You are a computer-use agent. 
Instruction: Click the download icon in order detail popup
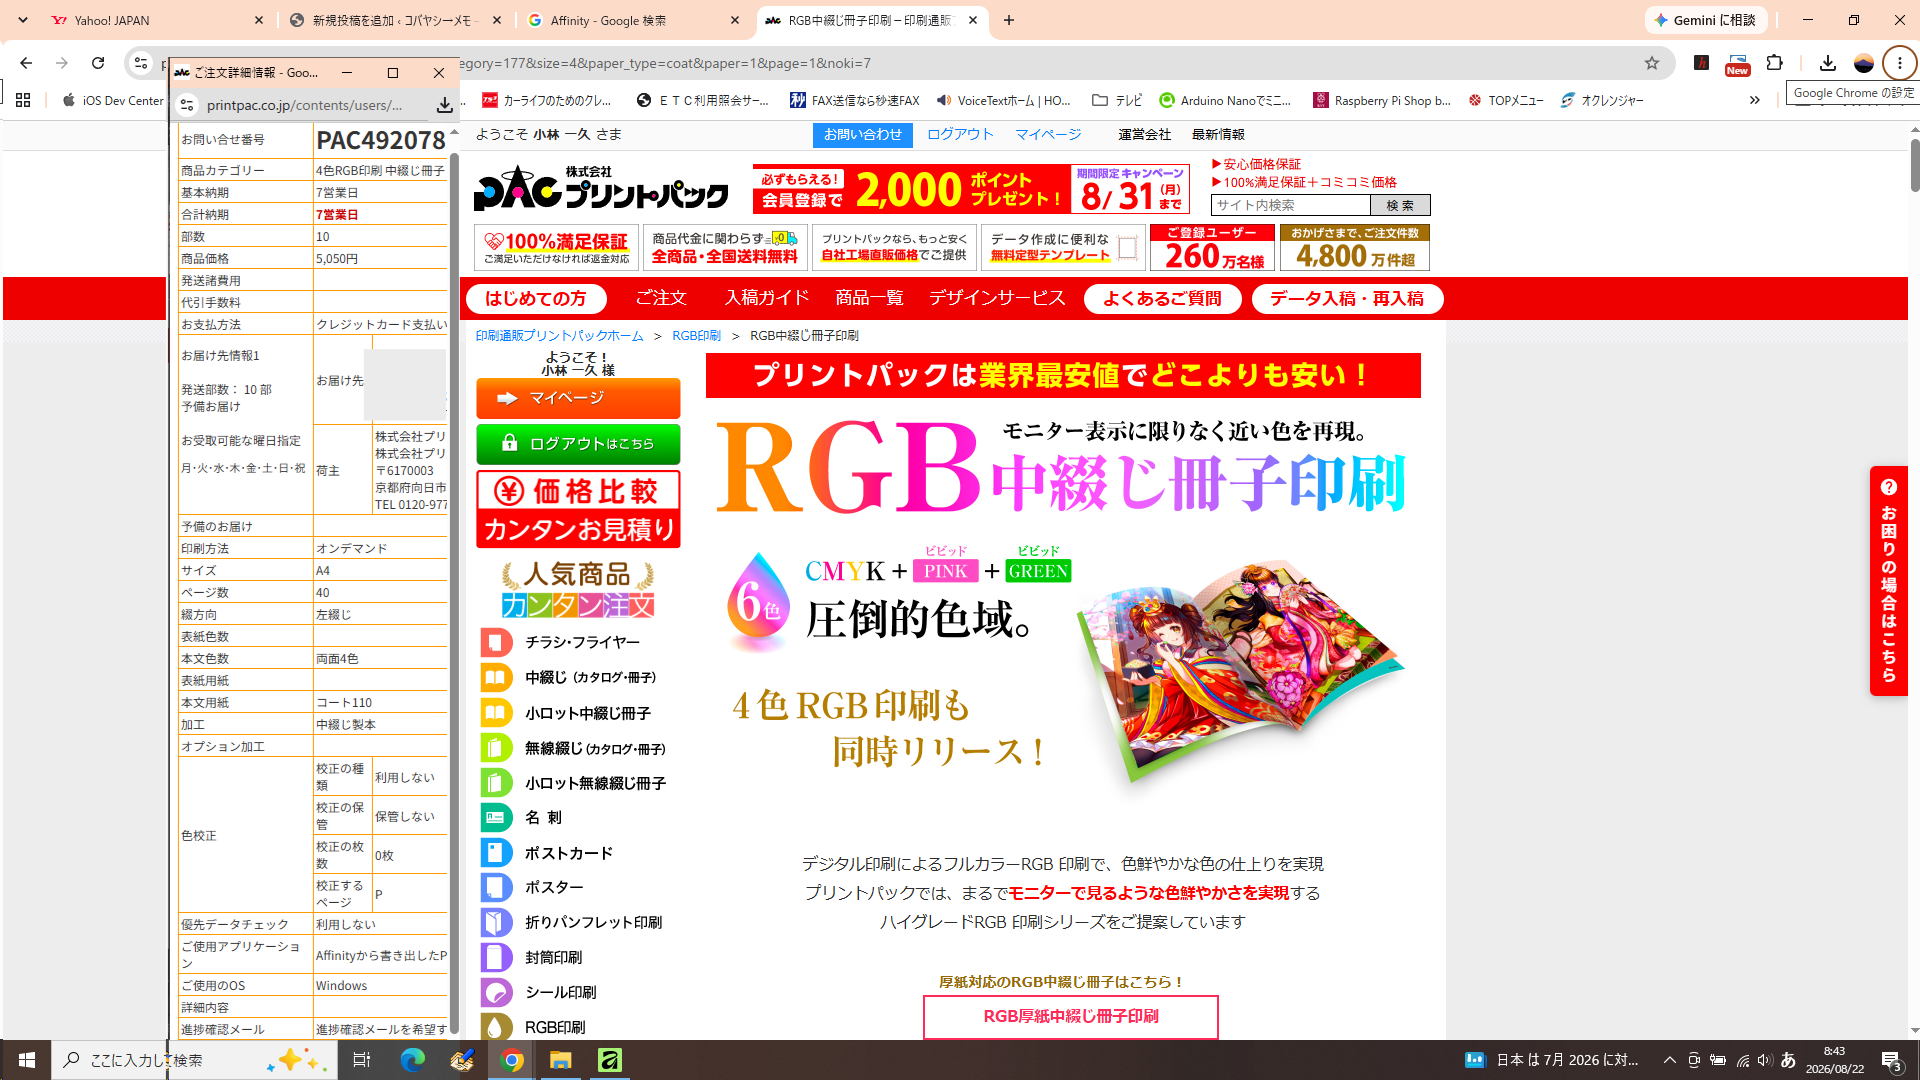[x=444, y=105]
